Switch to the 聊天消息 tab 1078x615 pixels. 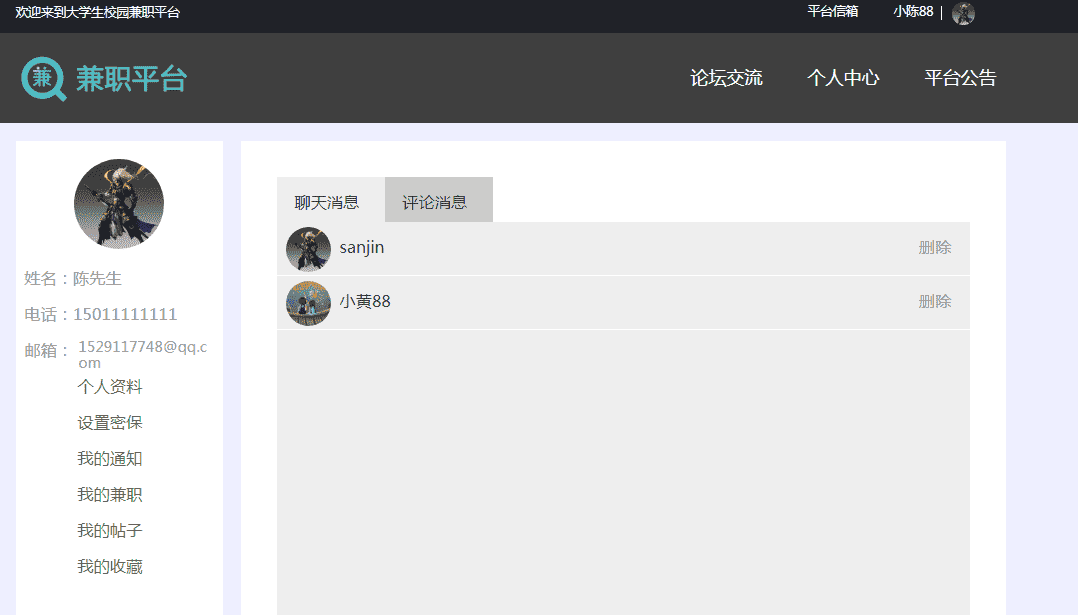327,202
